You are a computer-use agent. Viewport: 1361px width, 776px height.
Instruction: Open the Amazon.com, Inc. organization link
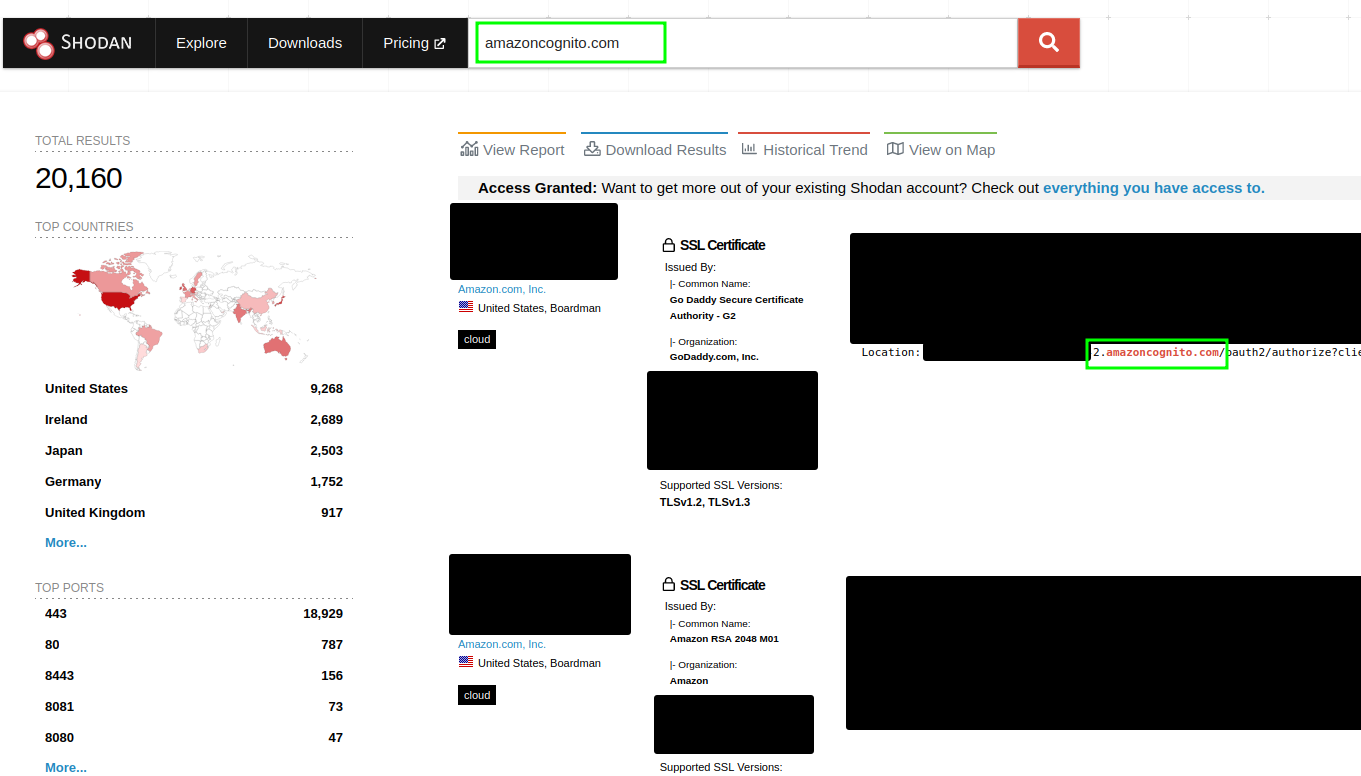pyautogui.click(x=501, y=288)
